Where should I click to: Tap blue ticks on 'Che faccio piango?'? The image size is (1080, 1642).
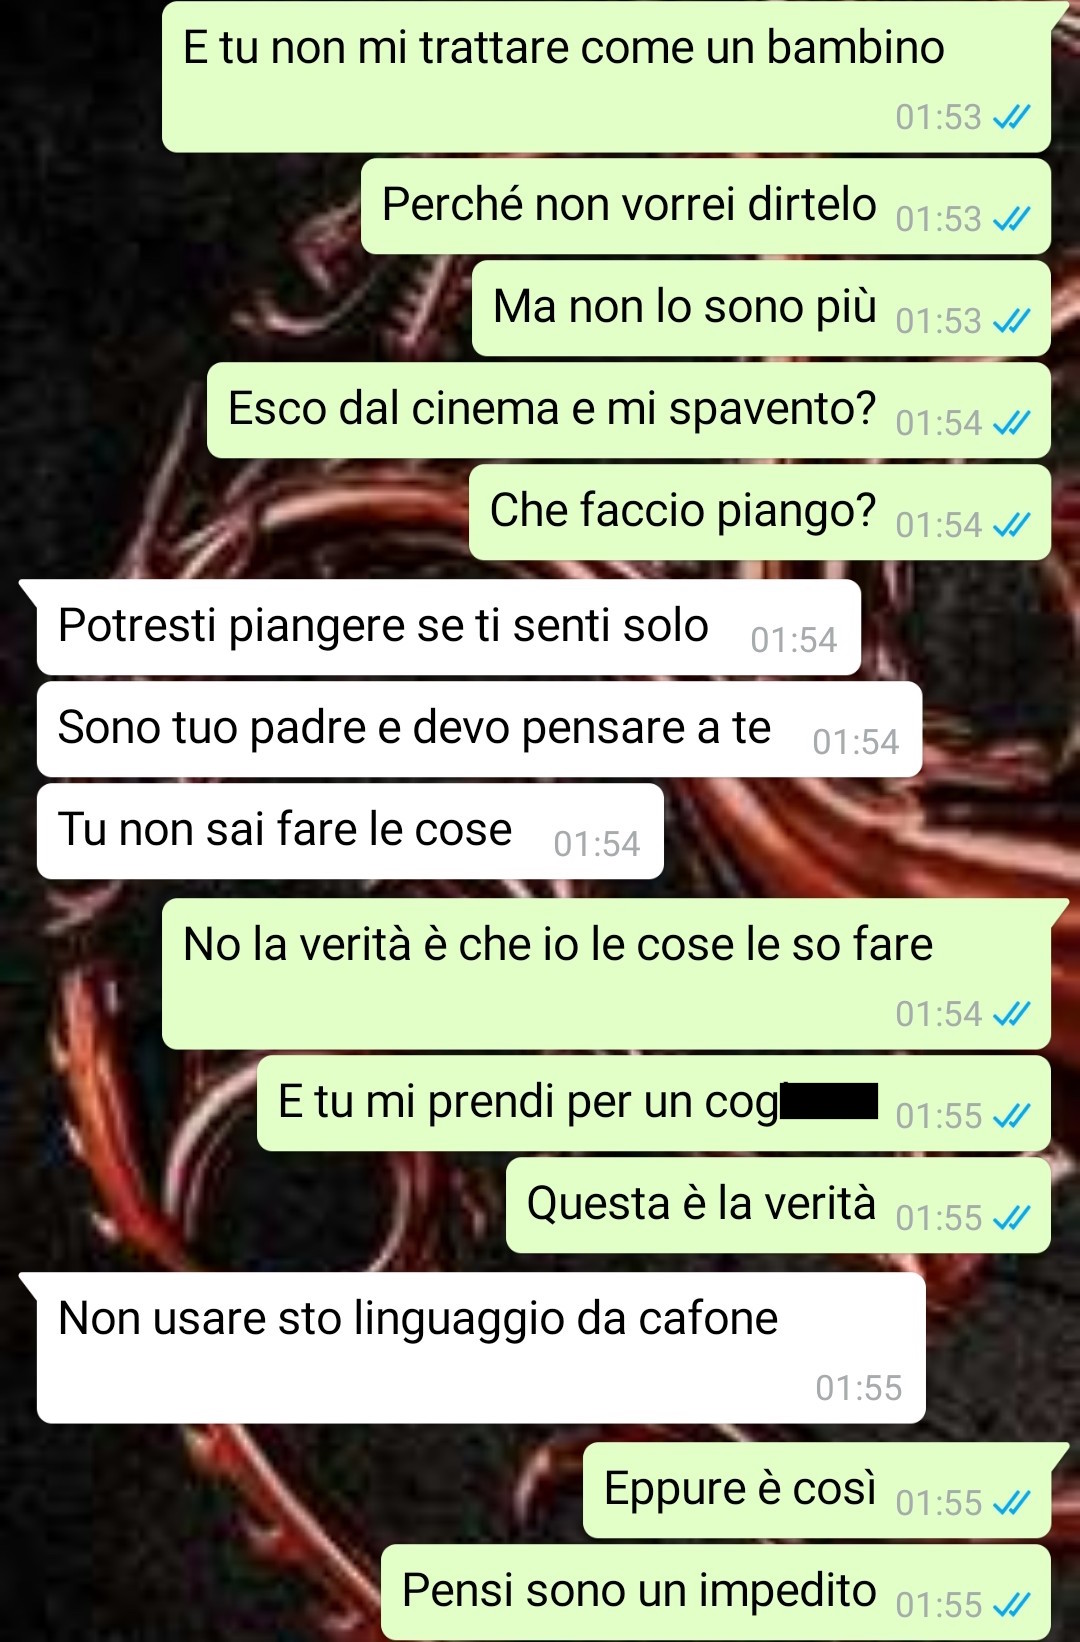(x=1011, y=525)
